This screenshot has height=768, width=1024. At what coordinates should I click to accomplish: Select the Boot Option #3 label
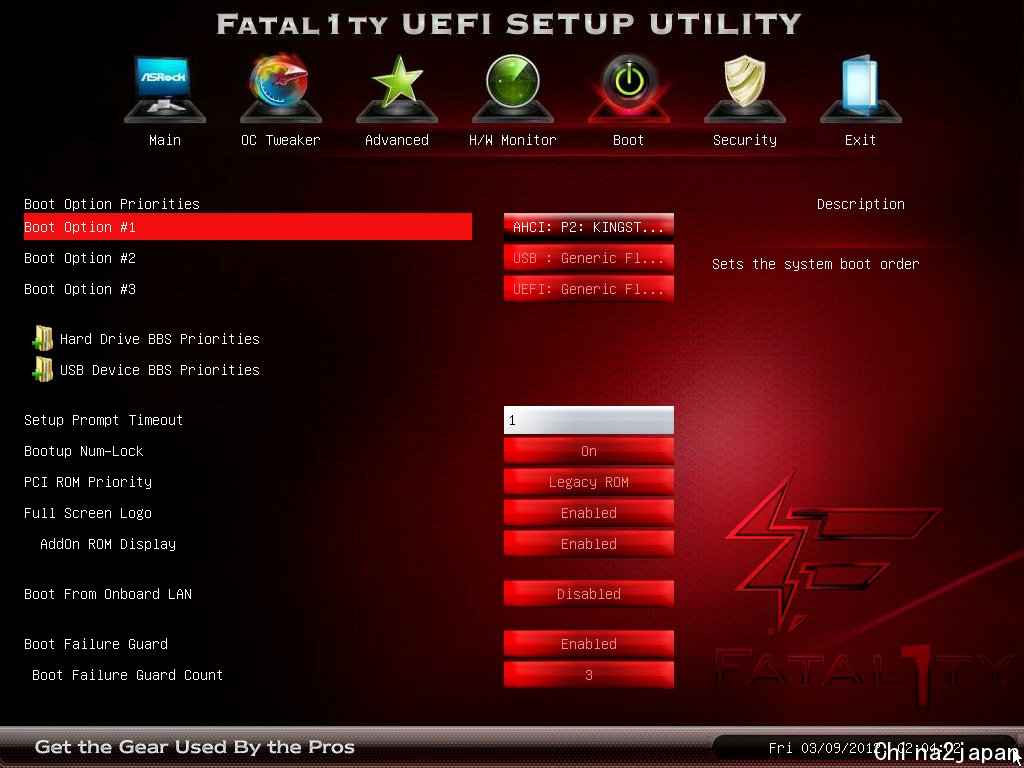(x=80, y=289)
